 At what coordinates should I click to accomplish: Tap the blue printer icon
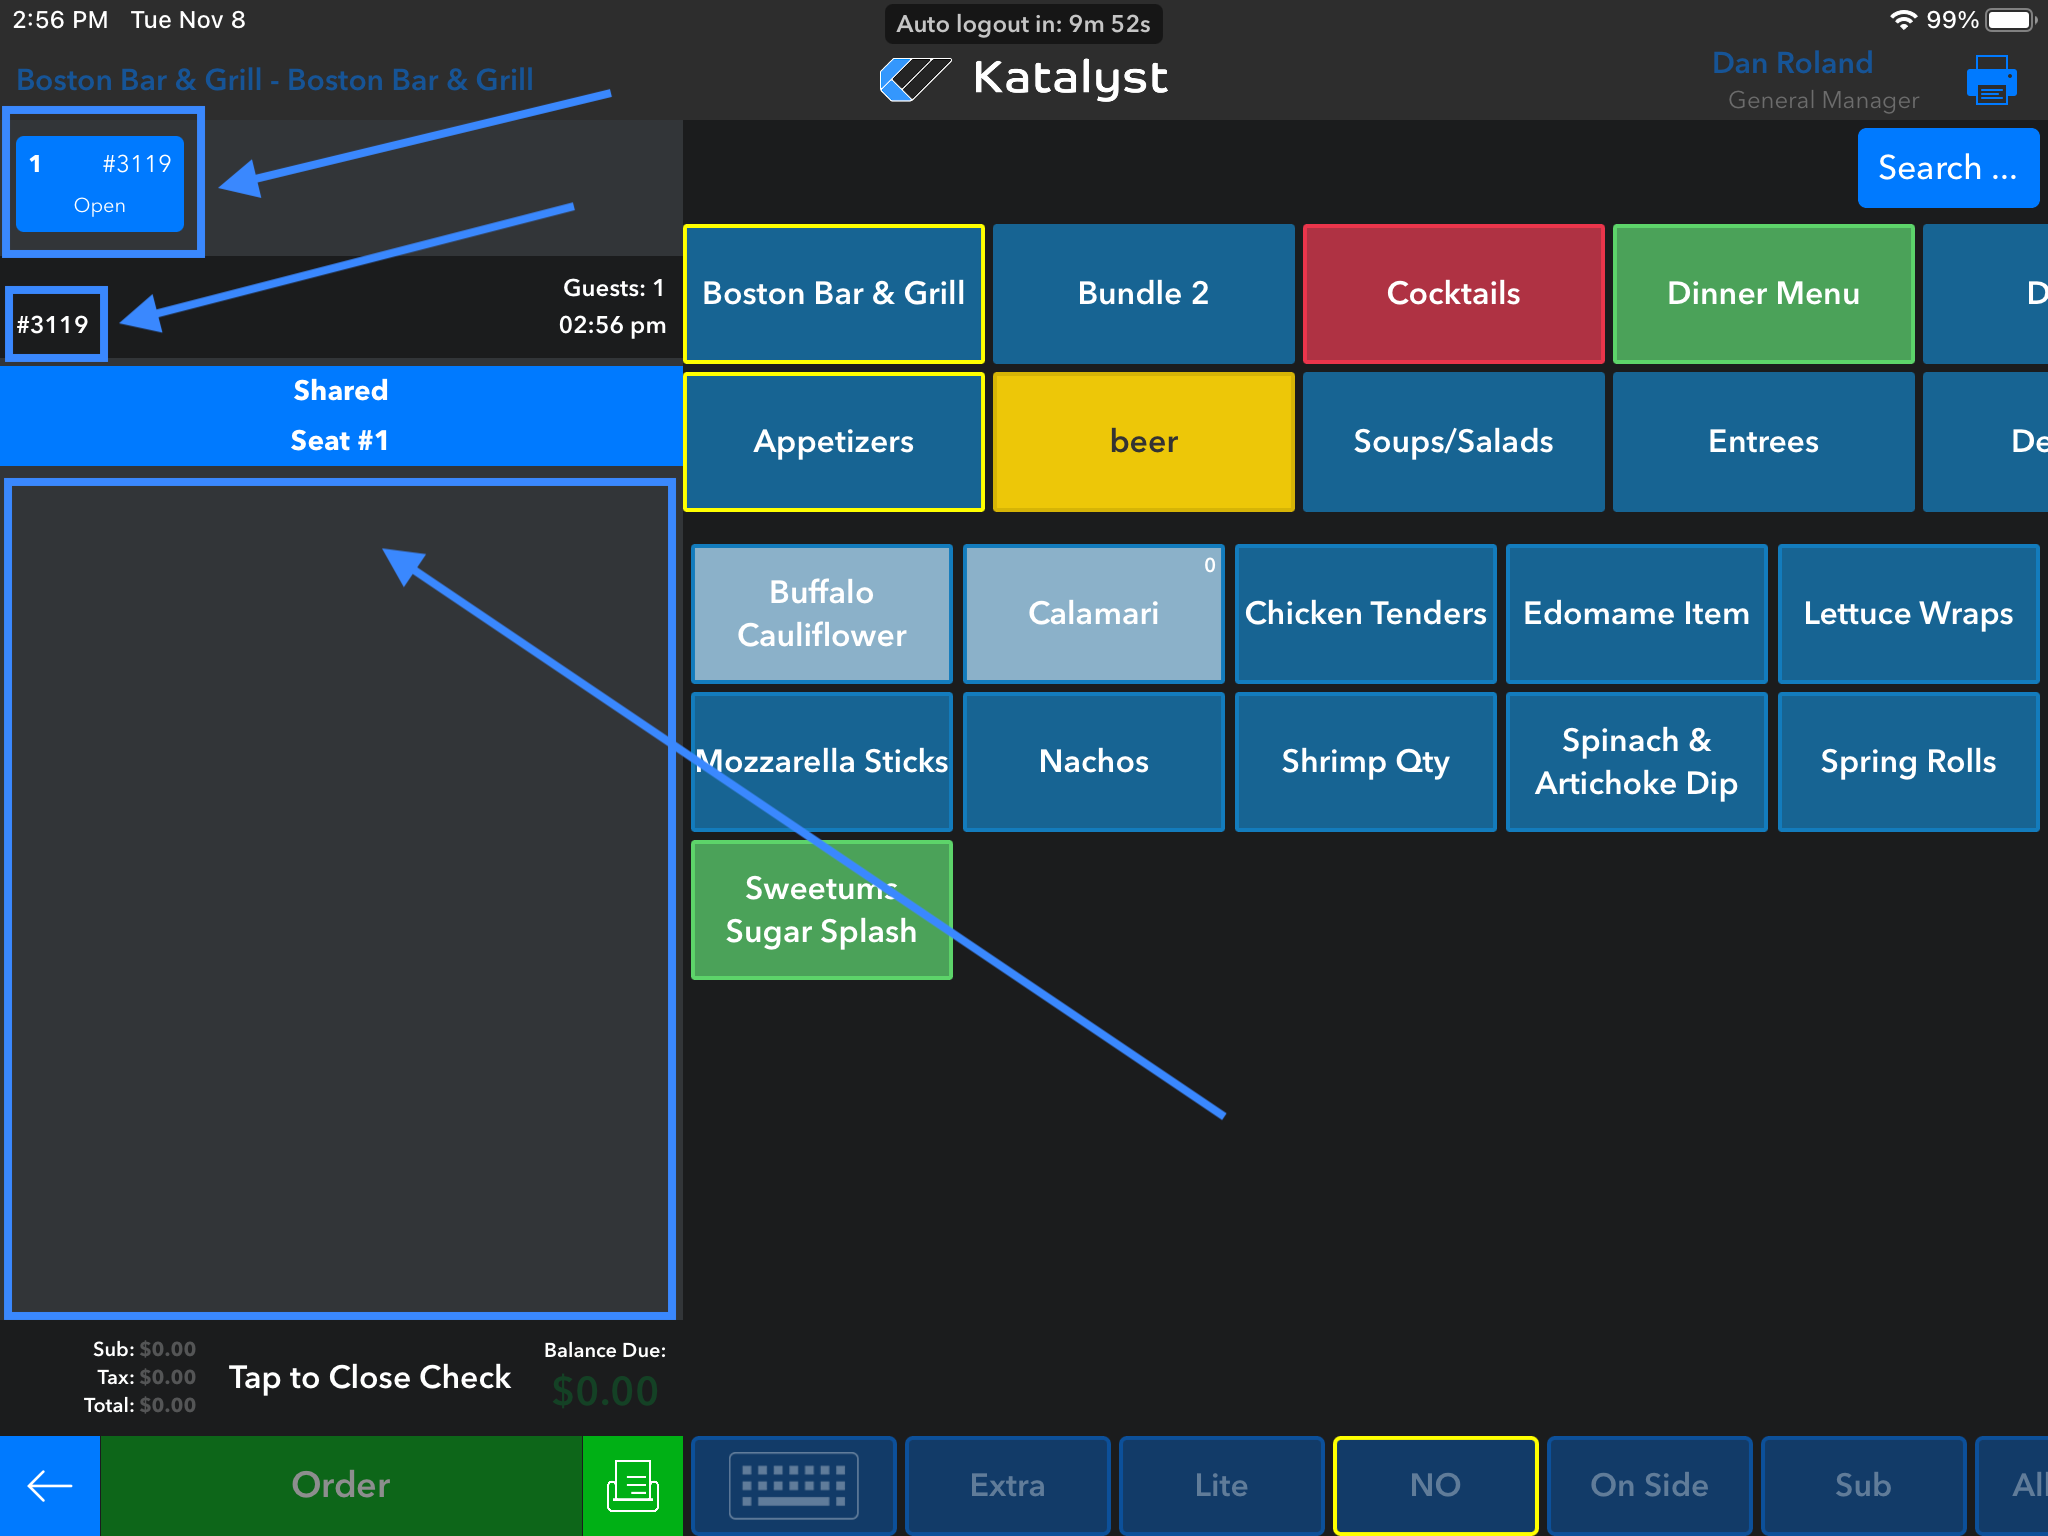pos(1990,80)
